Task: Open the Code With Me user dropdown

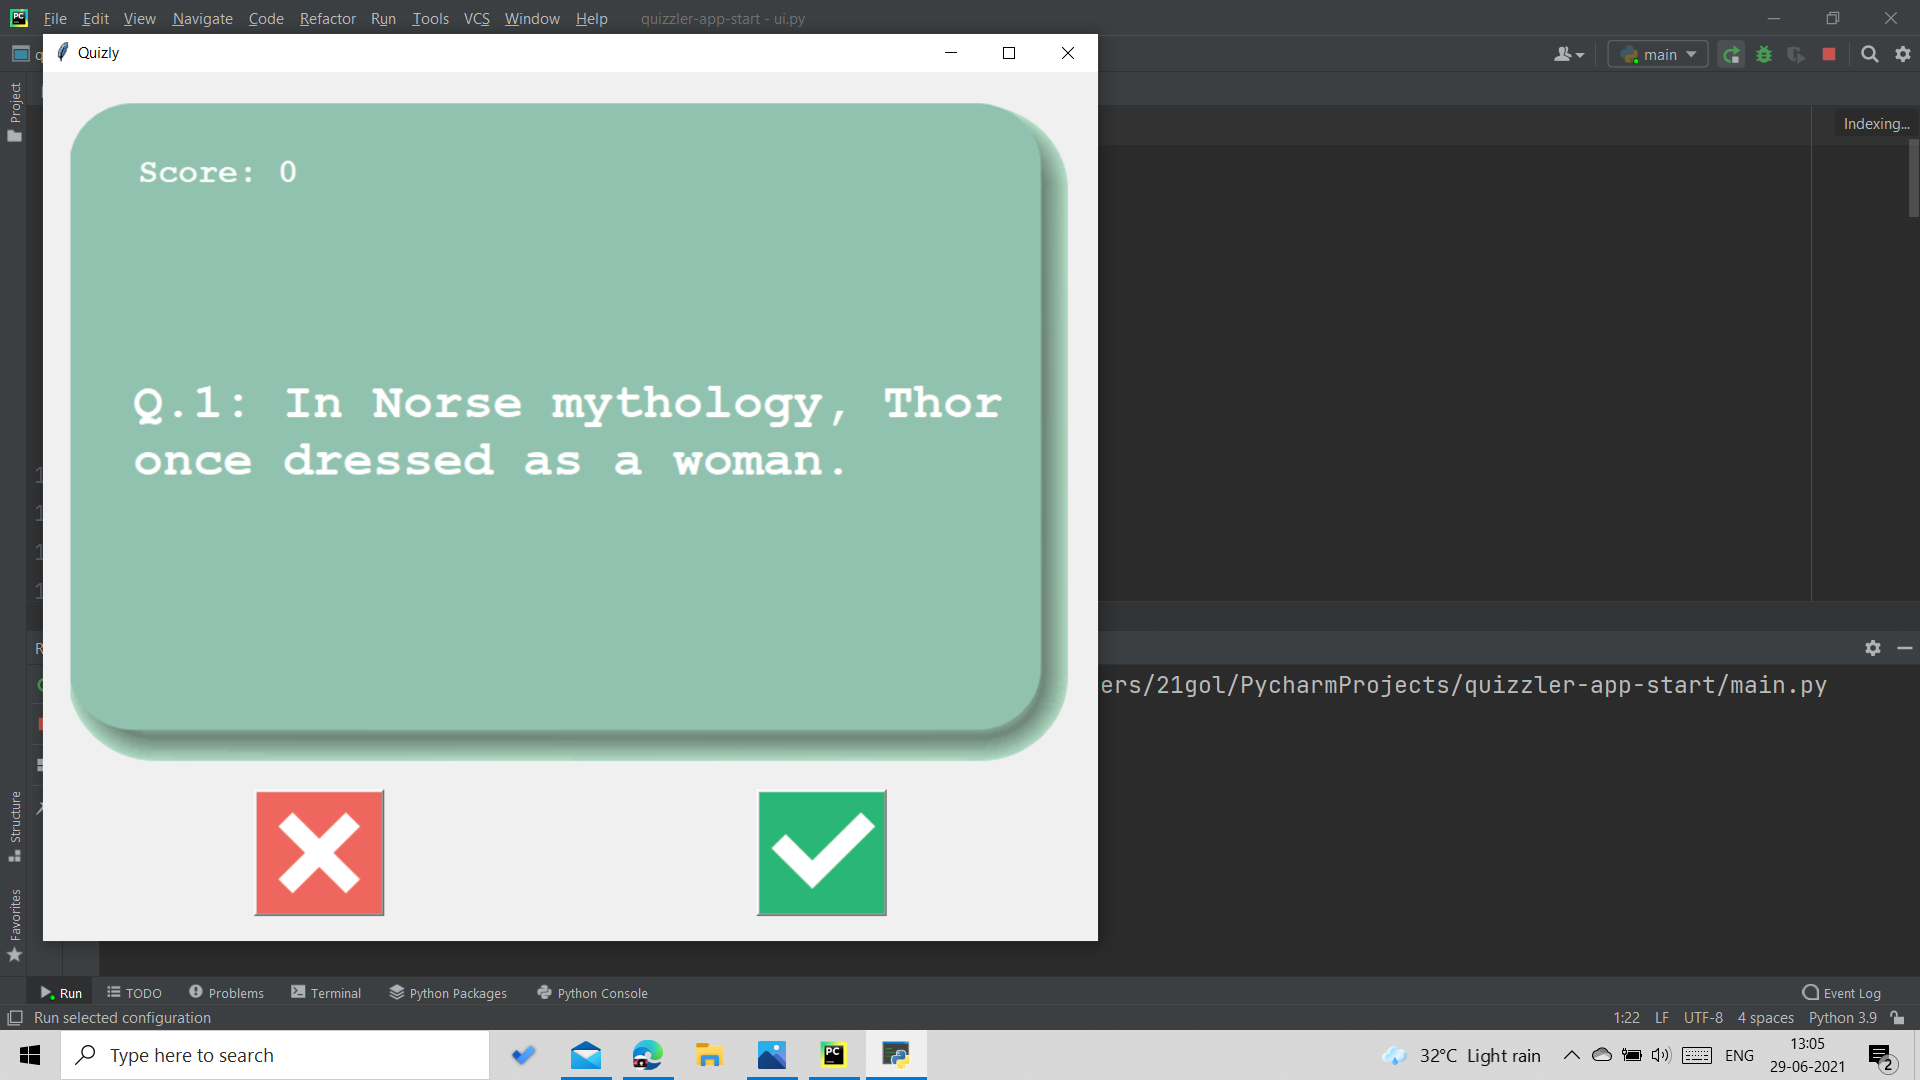Action: (x=1568, y=55)
